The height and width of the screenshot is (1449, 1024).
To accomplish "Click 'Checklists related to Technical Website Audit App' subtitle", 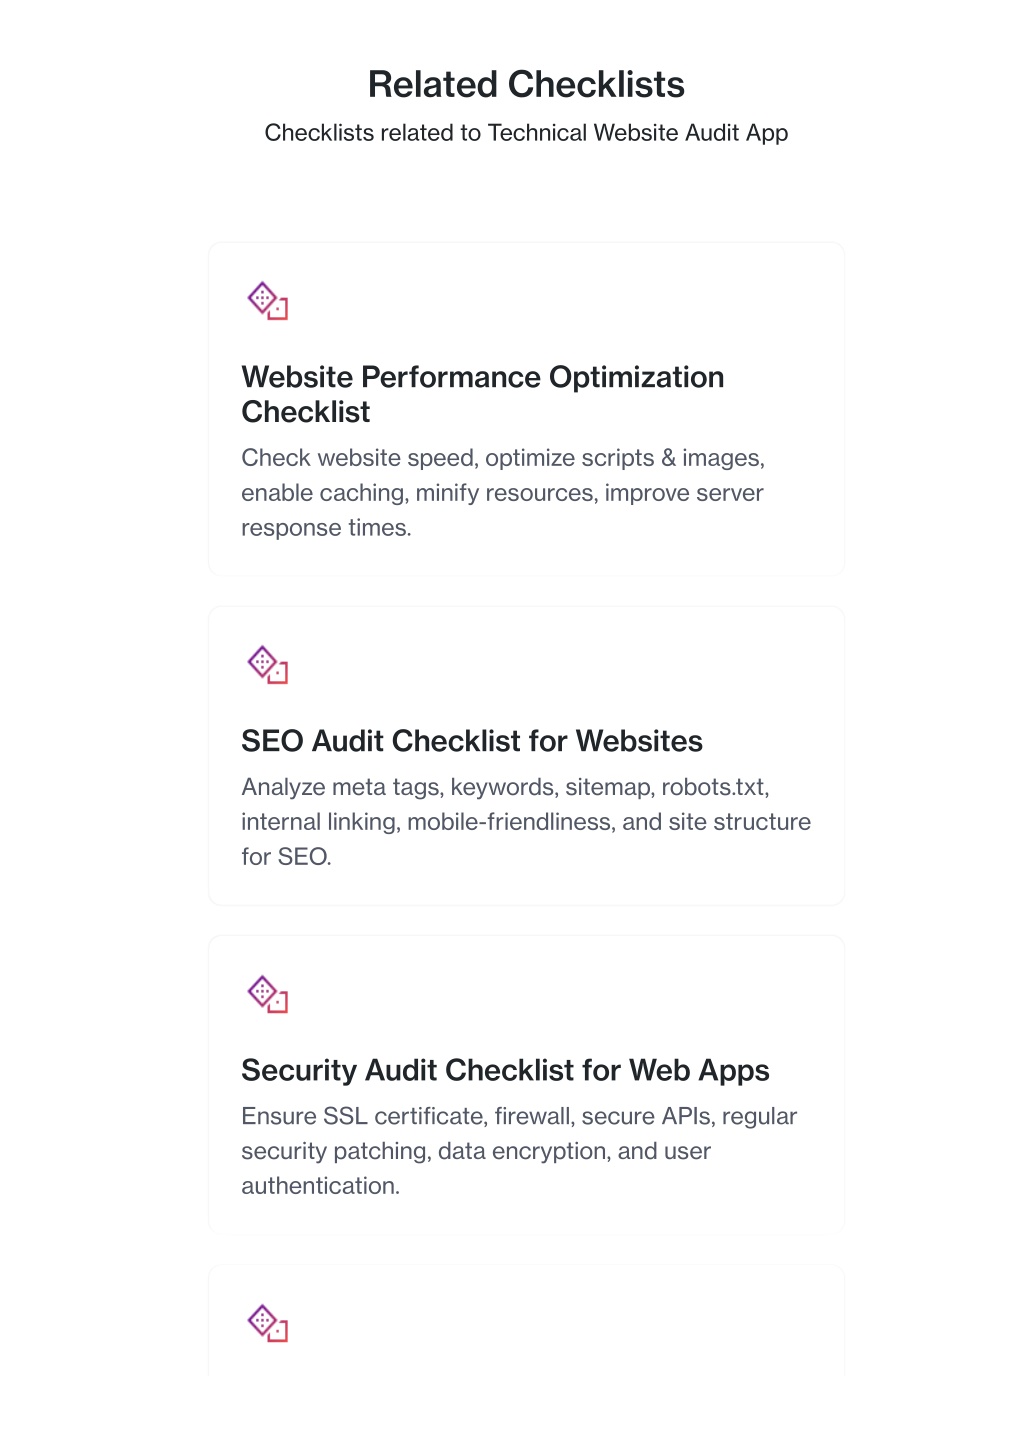I will pyautogui.click(x=526, y=133).
